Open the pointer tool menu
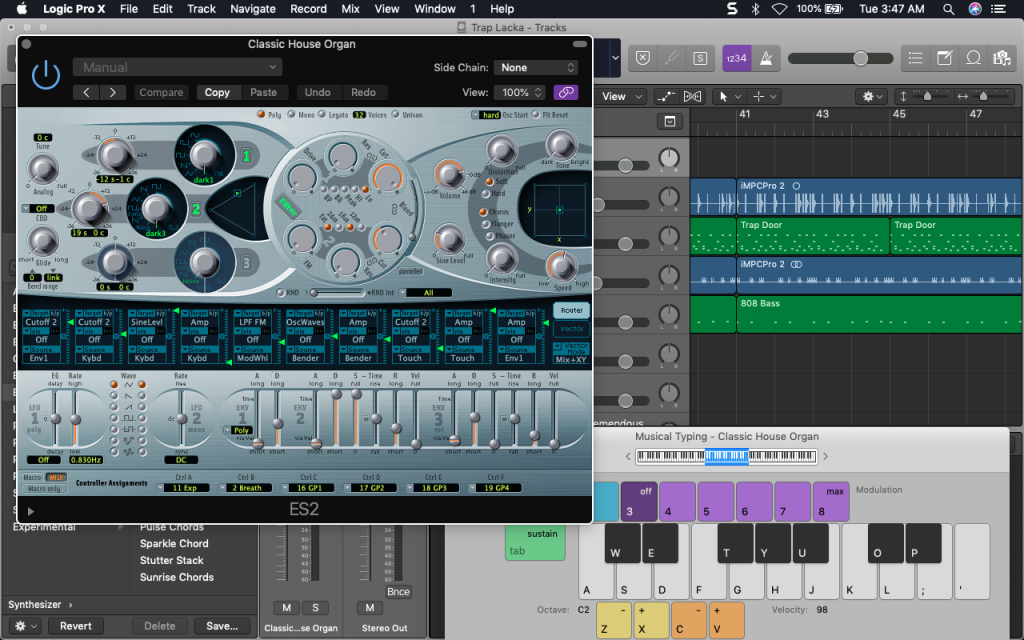The height and width of the screenshot is (640, 1024). click(x=729, y=97)
